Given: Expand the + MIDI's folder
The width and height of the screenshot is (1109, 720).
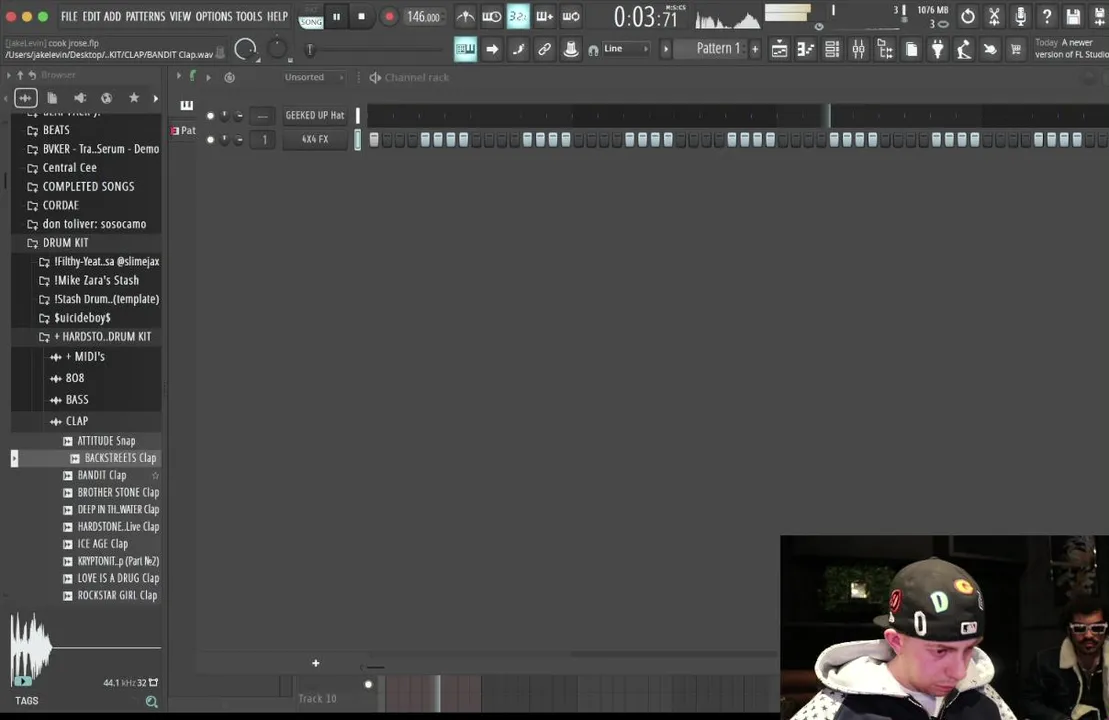Looking at the screenshot, I should 86,357.
